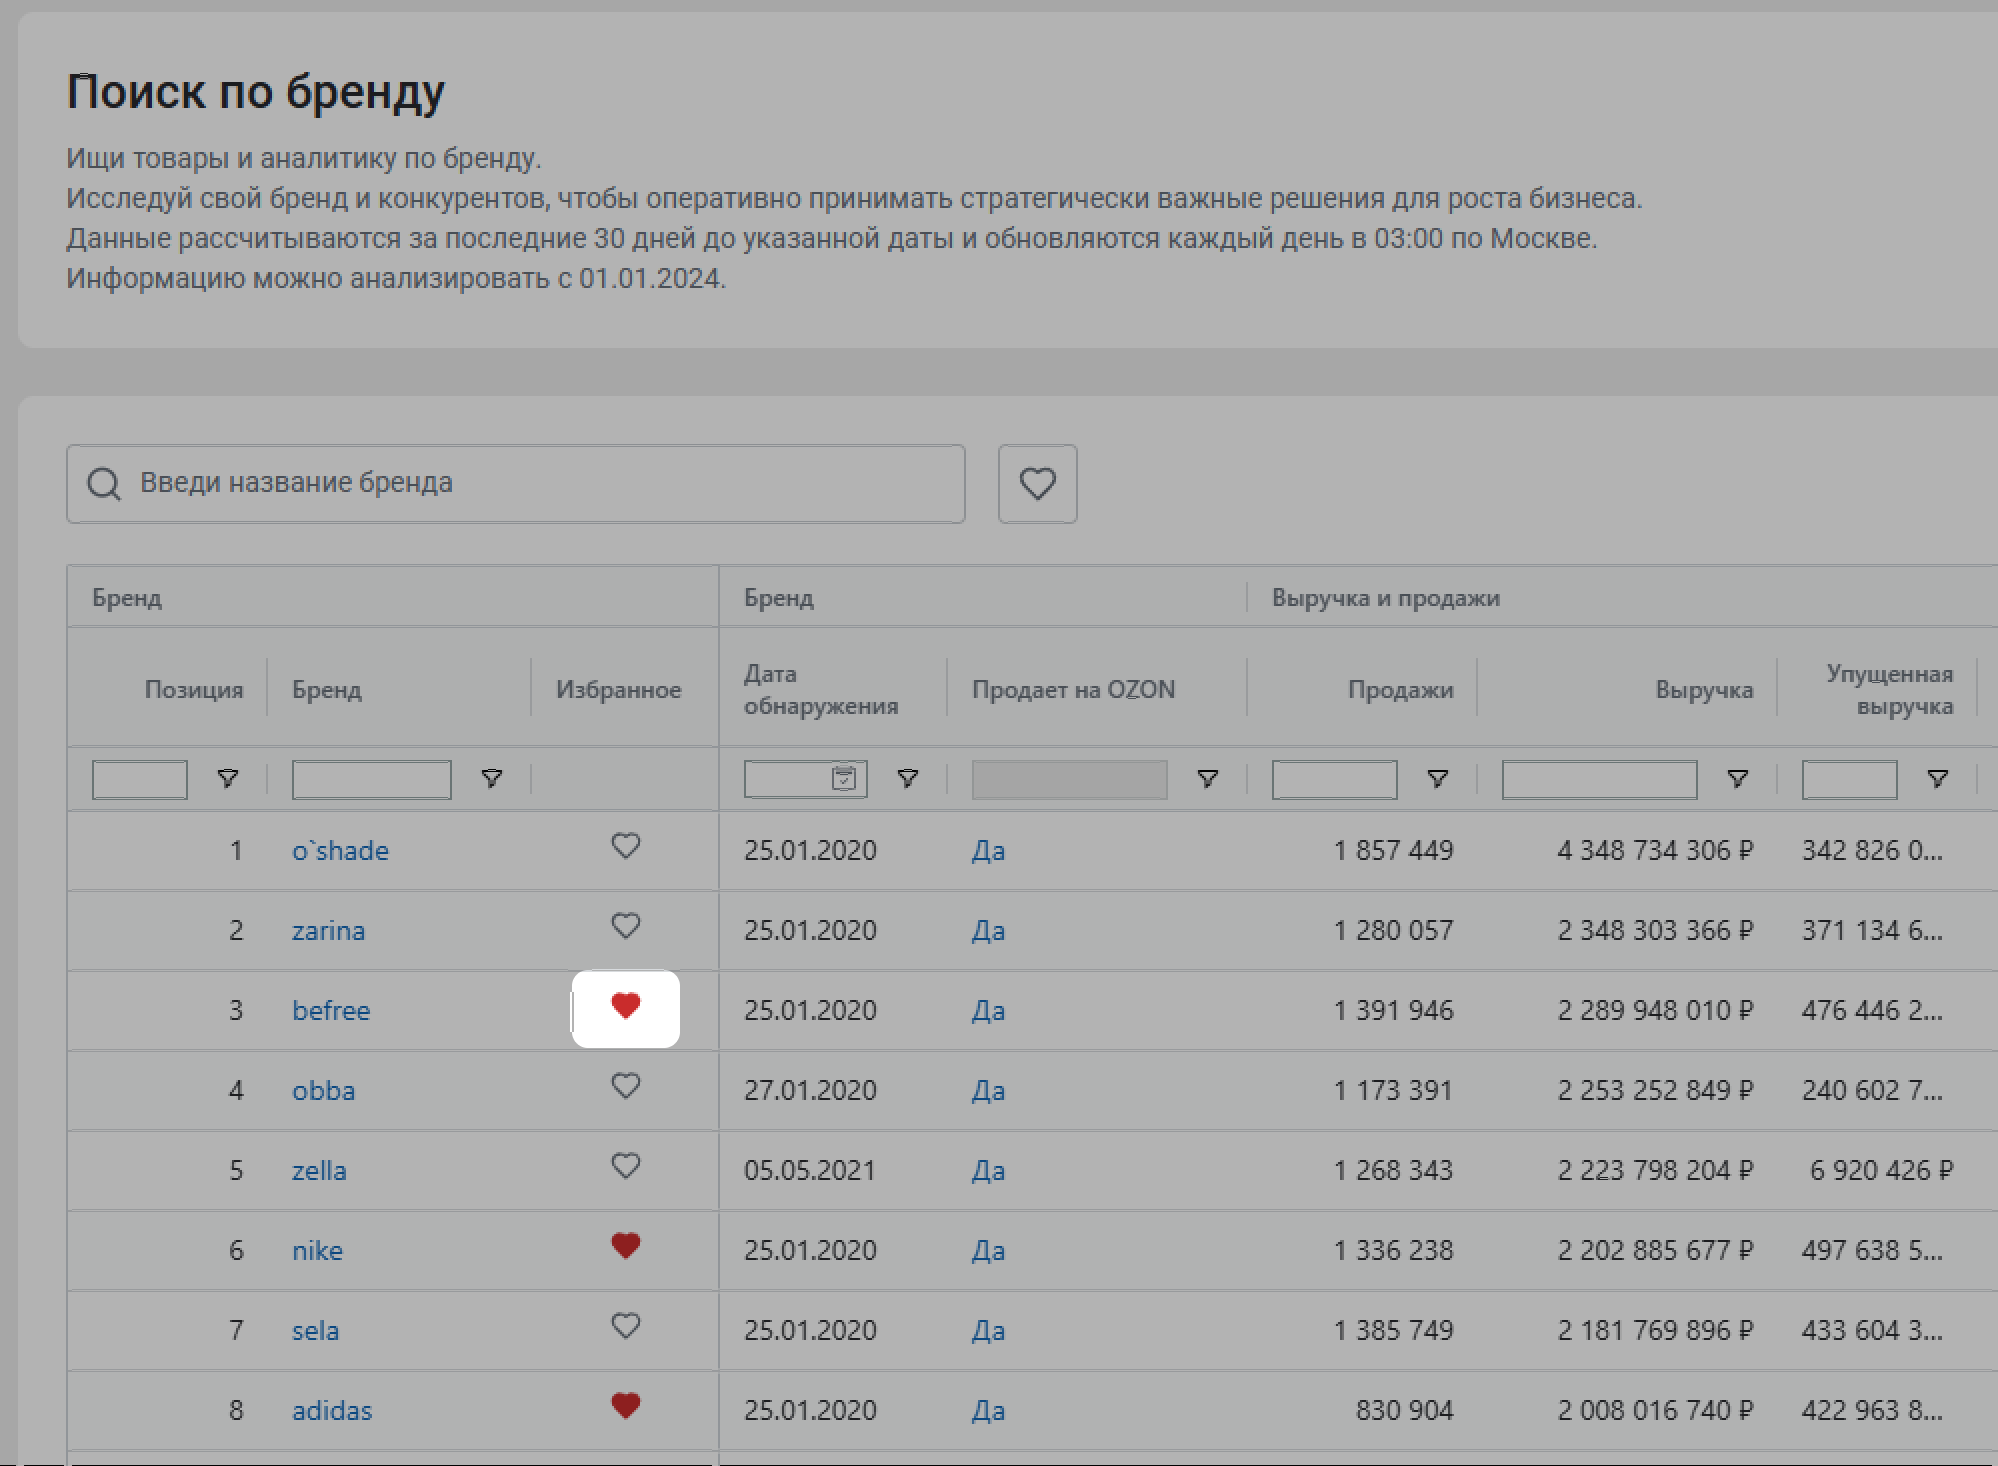Select date cell 05.05.2021

(x=810, y=1171)
